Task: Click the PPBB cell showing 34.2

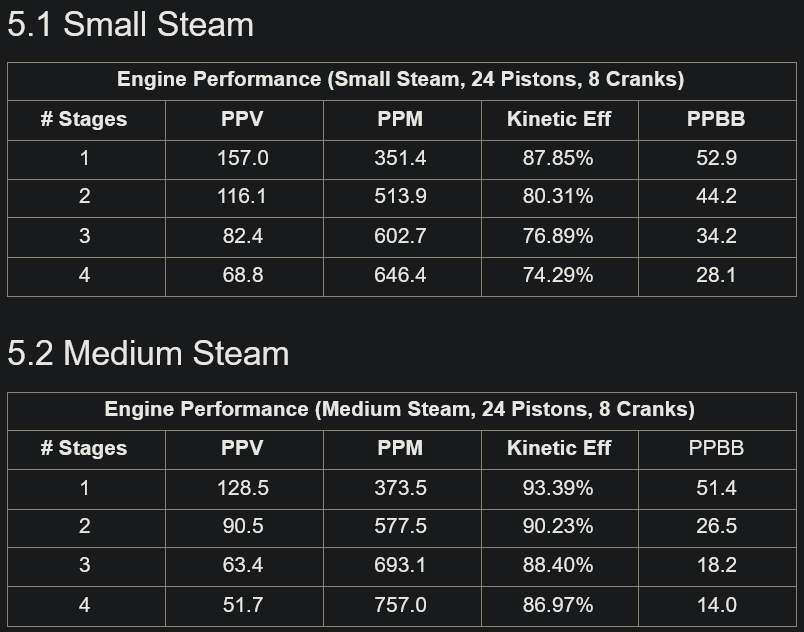Action: click(716, 236)
